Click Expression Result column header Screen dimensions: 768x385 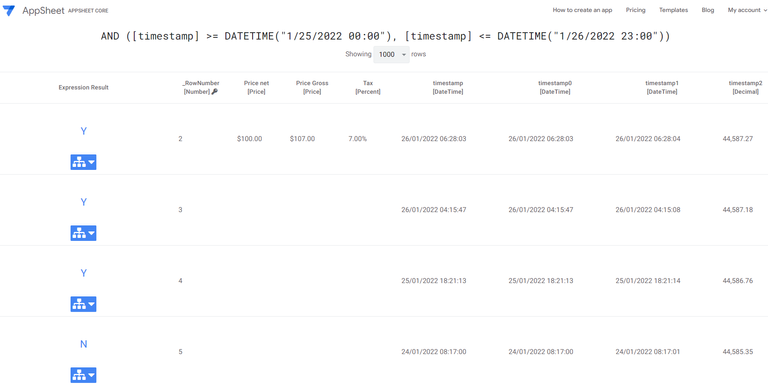[x=84, y=88]
